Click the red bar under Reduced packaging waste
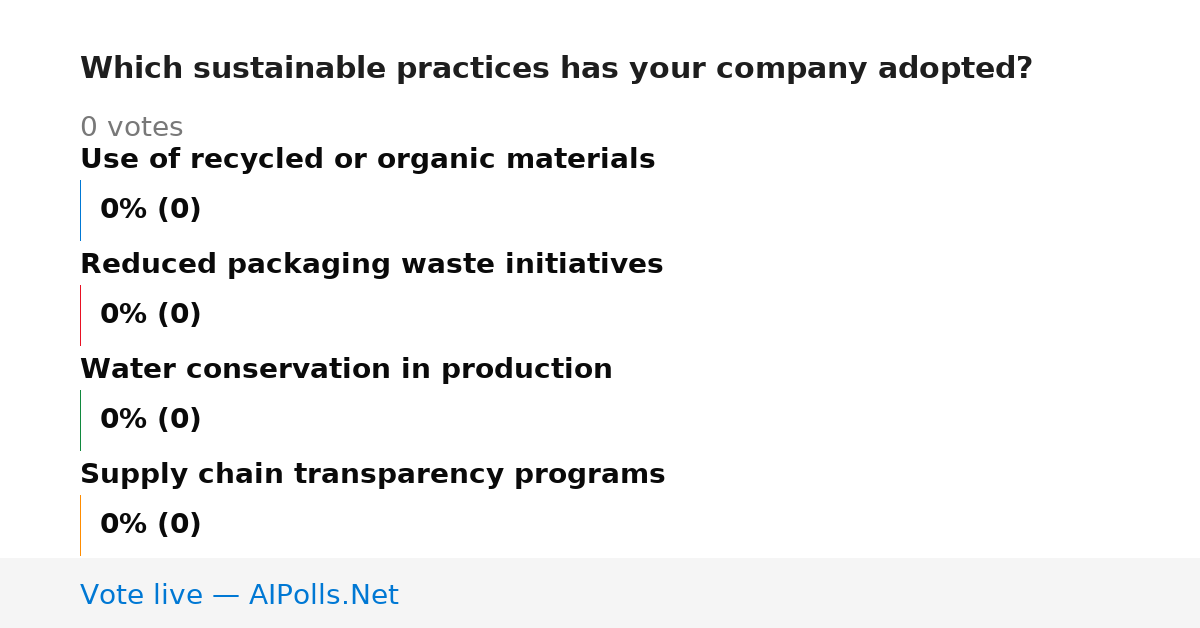This screenshot has height=628, width=1200. pos(80,315)
